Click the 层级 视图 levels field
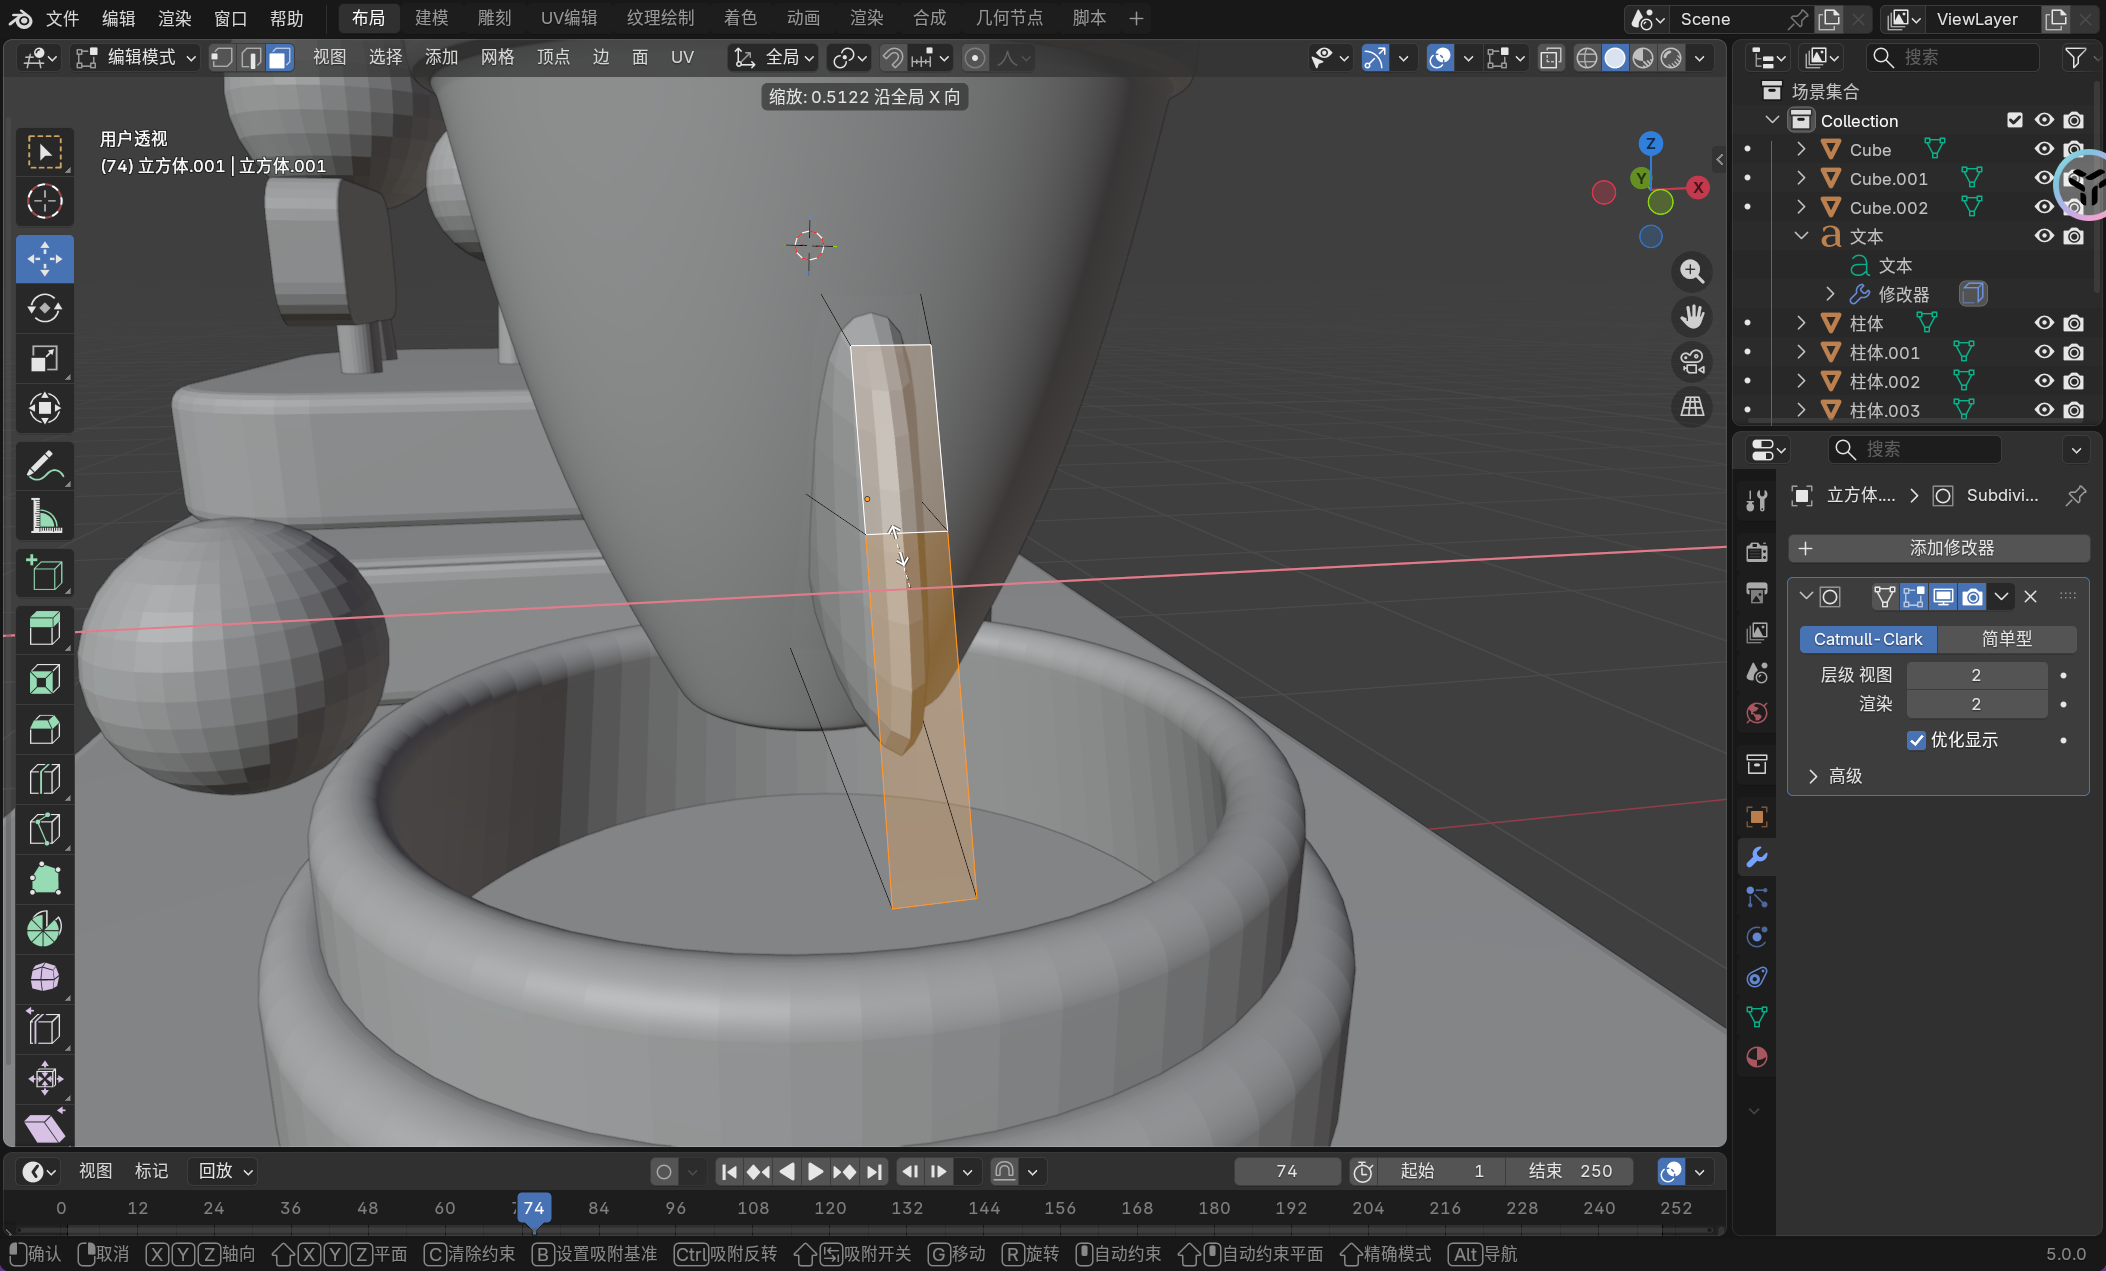 click(x=1975, y=675)
